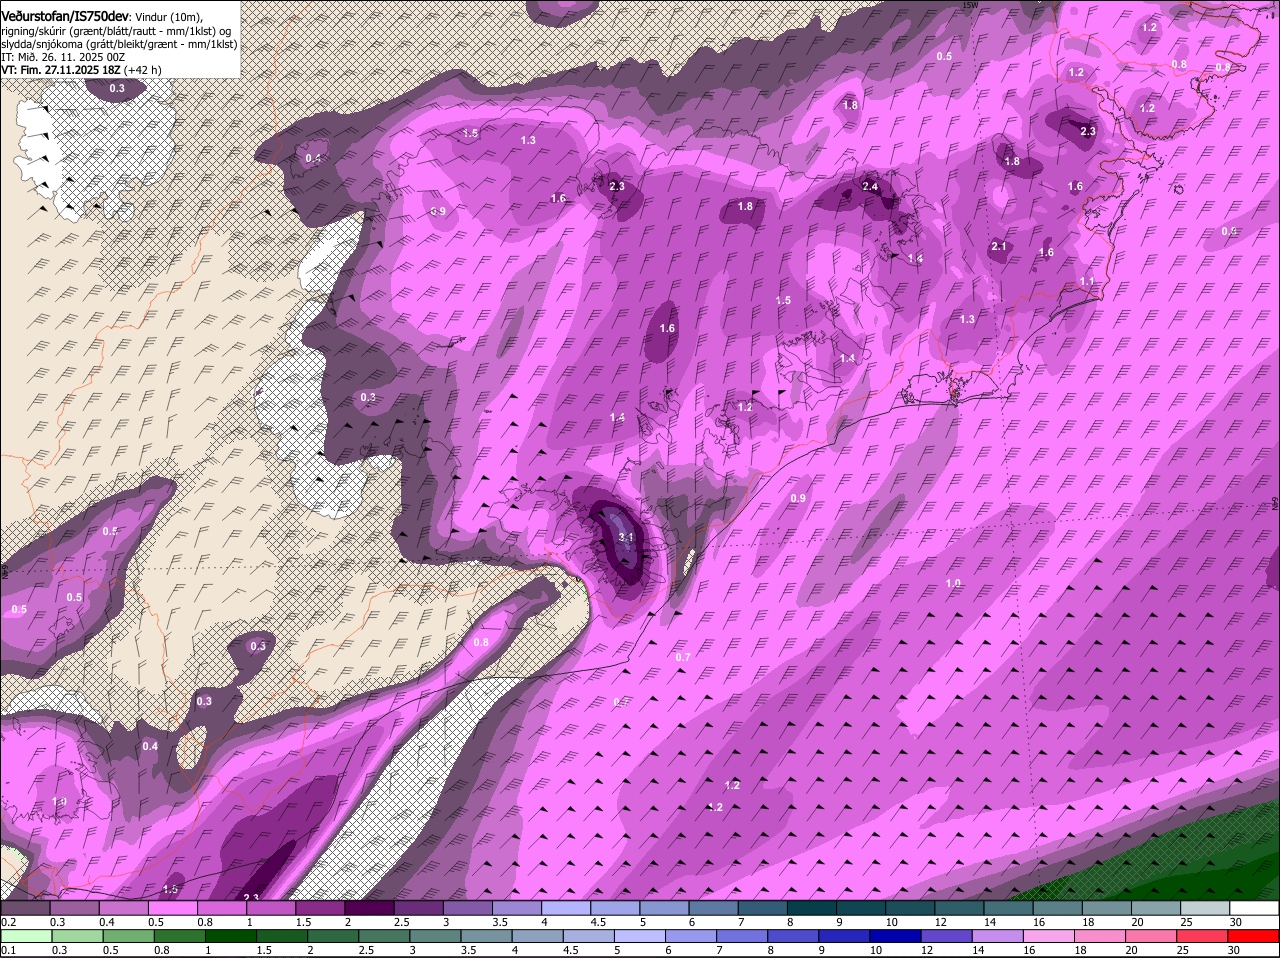The image size is (1280, 958).
Task: Click the 3.1 precipitation maximum label
Action: pyautogui.click(x=627, y=538)
